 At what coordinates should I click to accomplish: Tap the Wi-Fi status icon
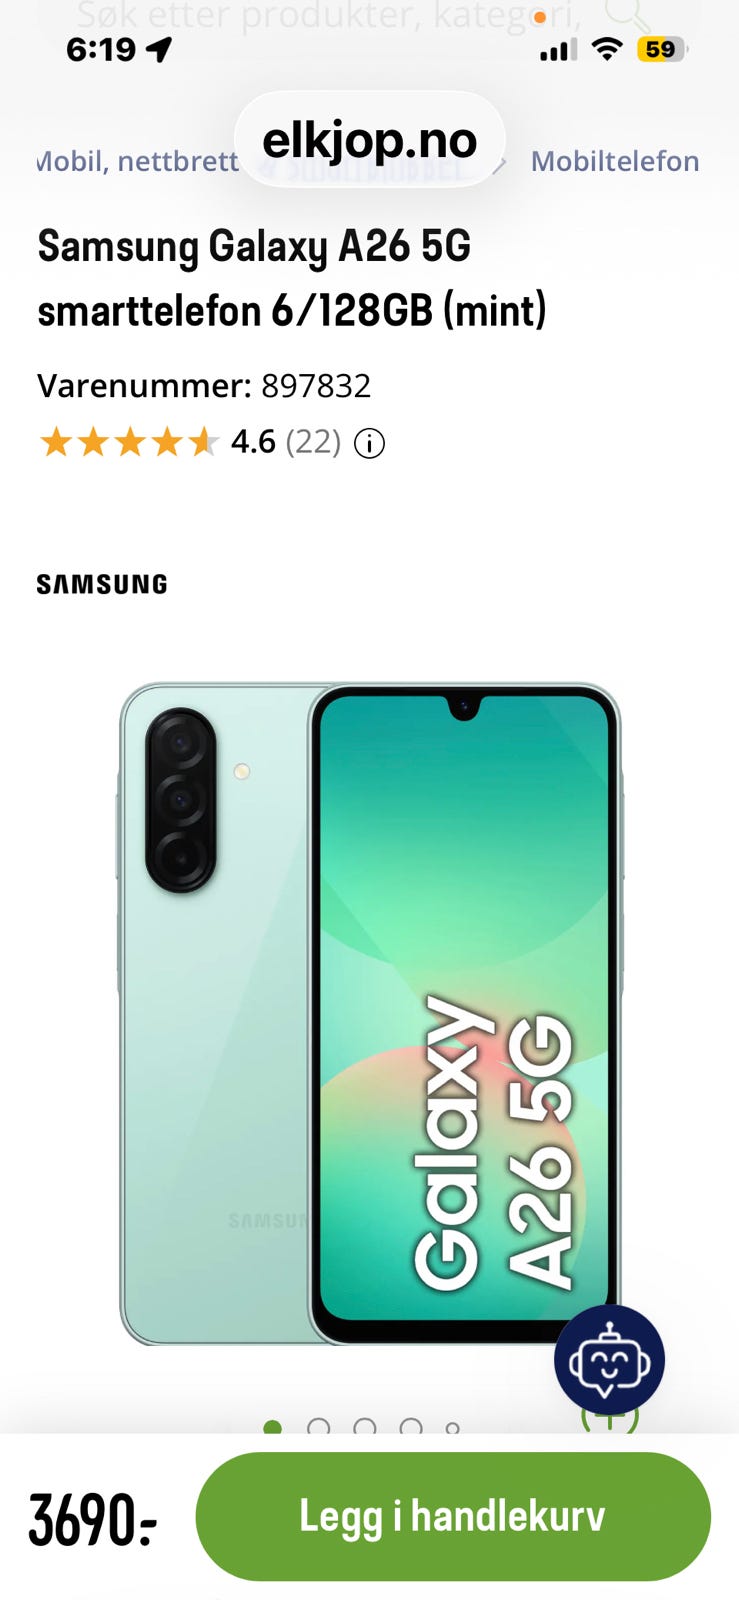coord(606,49)
